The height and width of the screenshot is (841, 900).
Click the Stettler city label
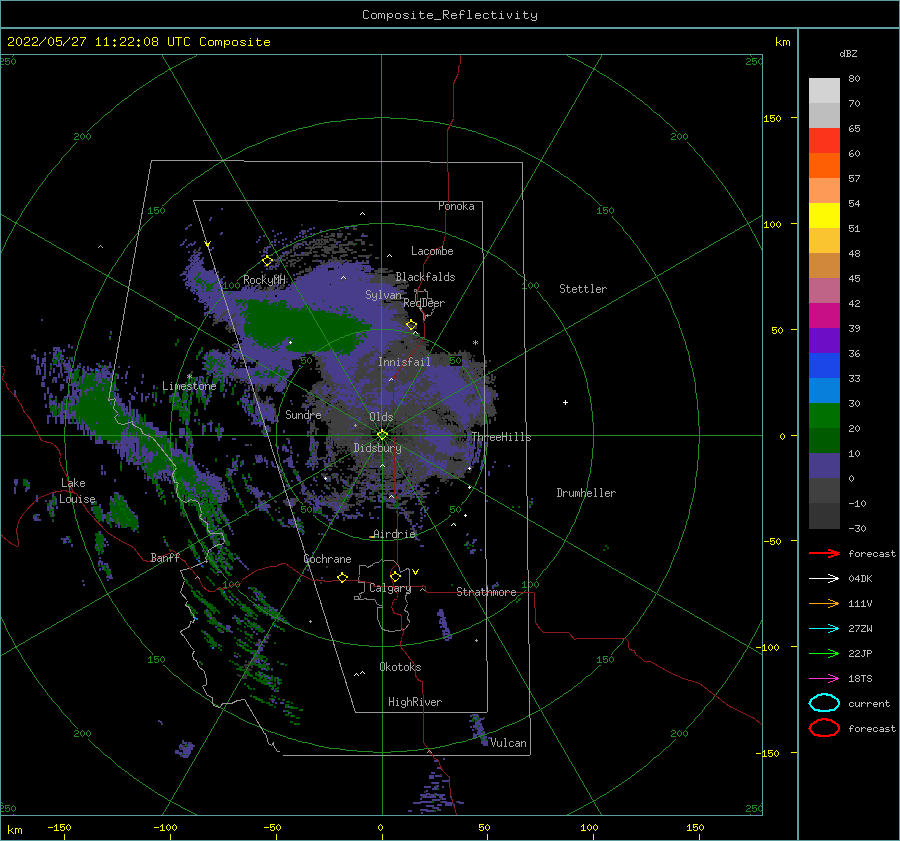pos(583,289)
